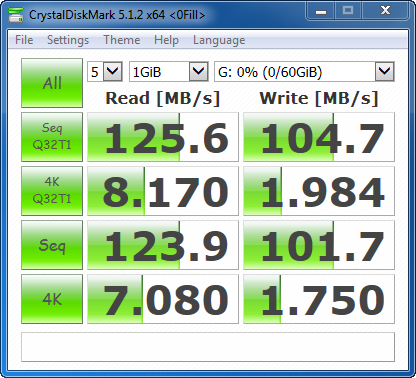Expand the G: drive selection dropdown
This screenshot has width=416, height=378.
[x=304, y=71]
